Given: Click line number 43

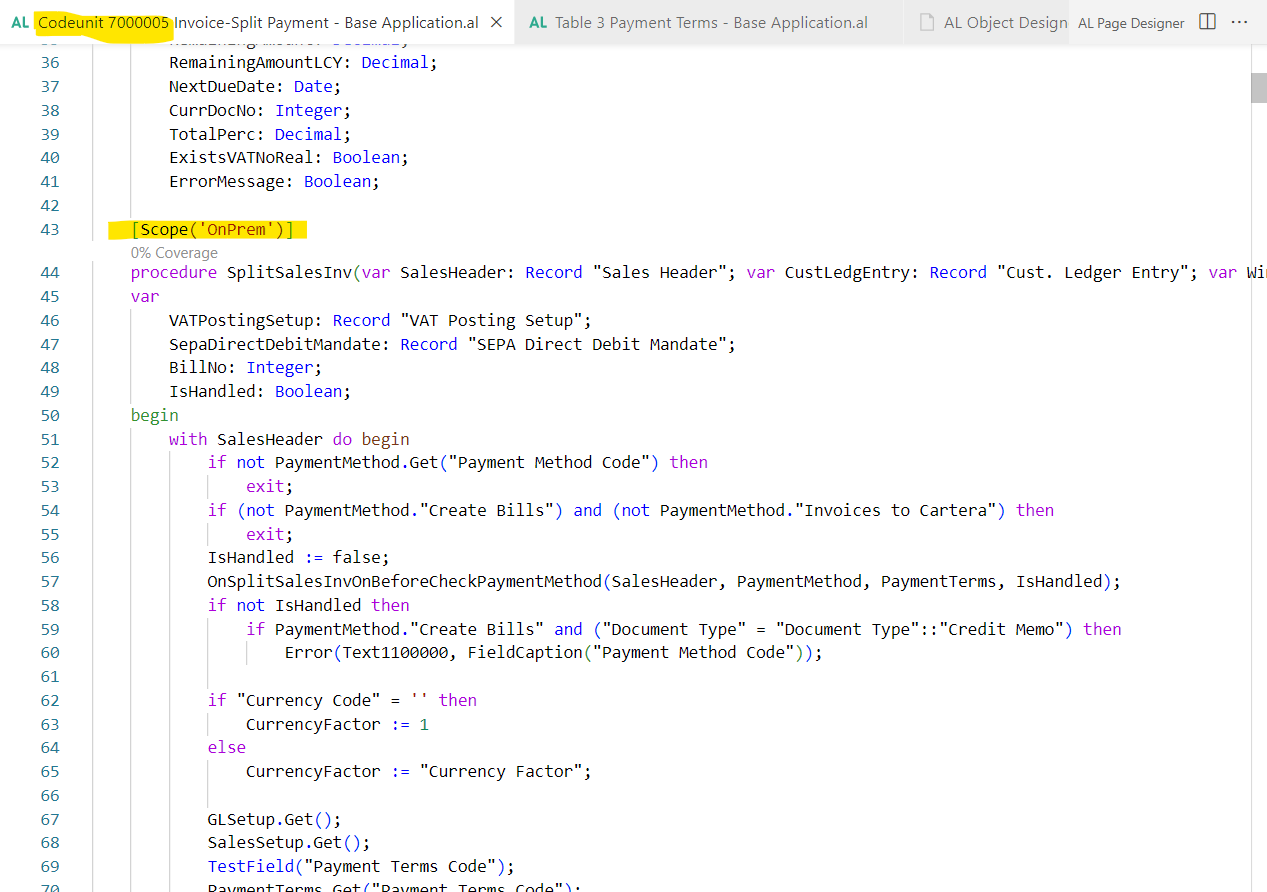Looking at the screenshot, I should click(49, 229).
